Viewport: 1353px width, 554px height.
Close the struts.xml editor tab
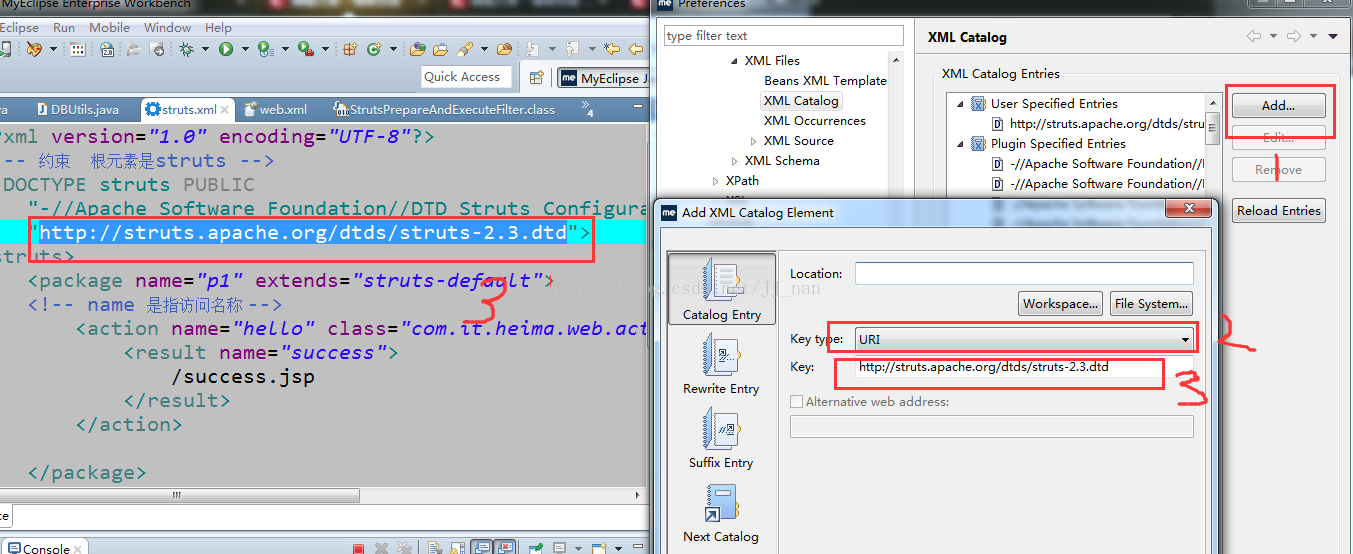point(226,110)
